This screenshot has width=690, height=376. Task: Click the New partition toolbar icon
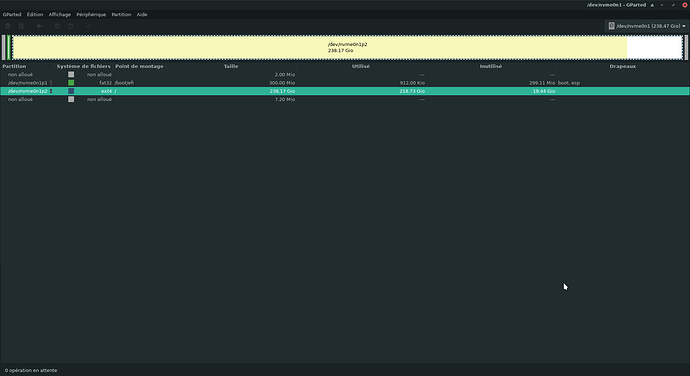(8, 26)
